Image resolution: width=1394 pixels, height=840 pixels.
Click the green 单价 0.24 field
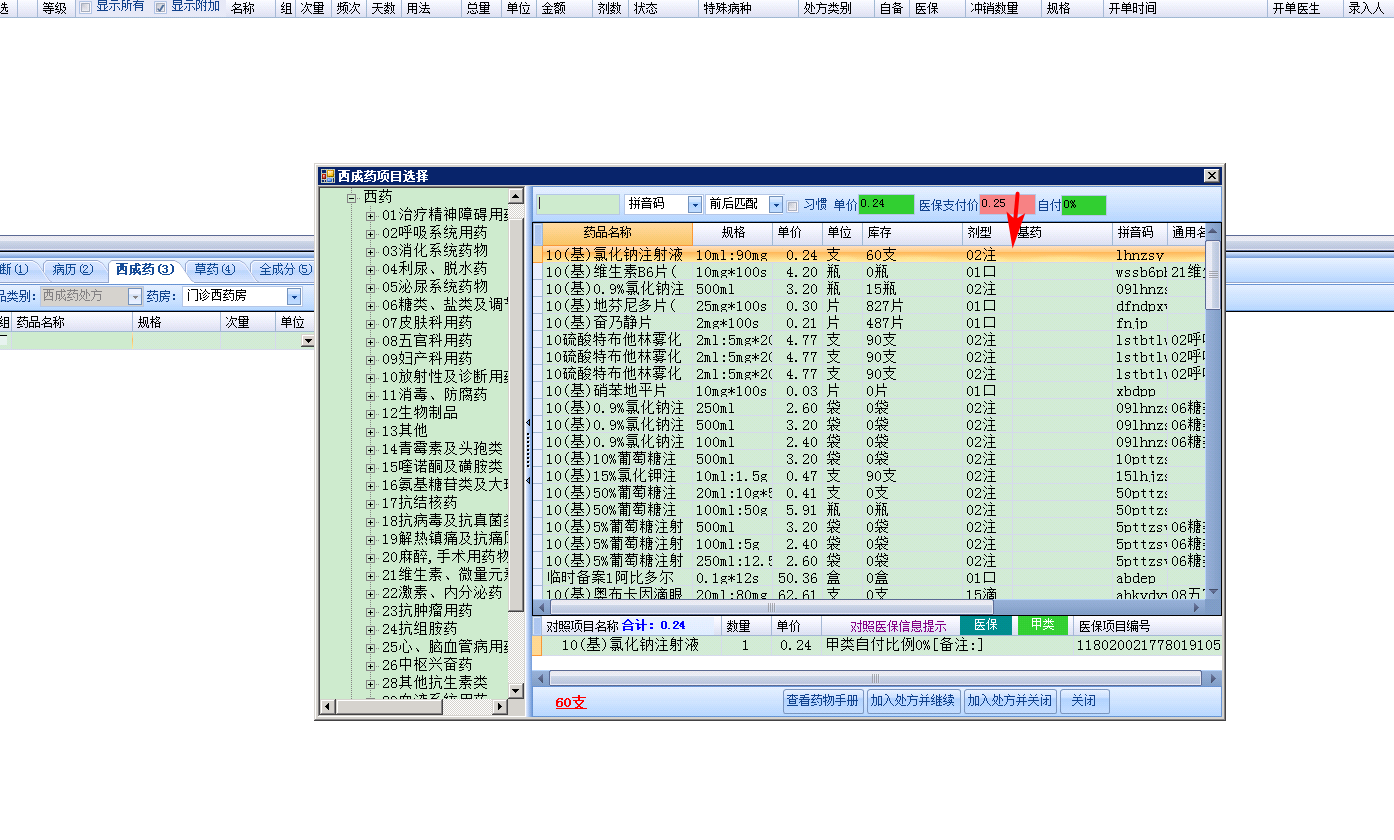pos(886,204)
